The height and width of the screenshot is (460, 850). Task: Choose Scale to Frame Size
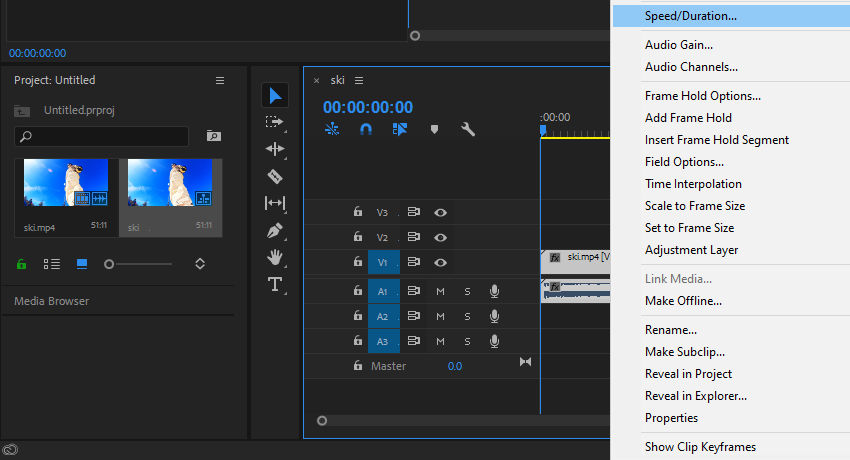pyautogui.click(x=695, y=206)
